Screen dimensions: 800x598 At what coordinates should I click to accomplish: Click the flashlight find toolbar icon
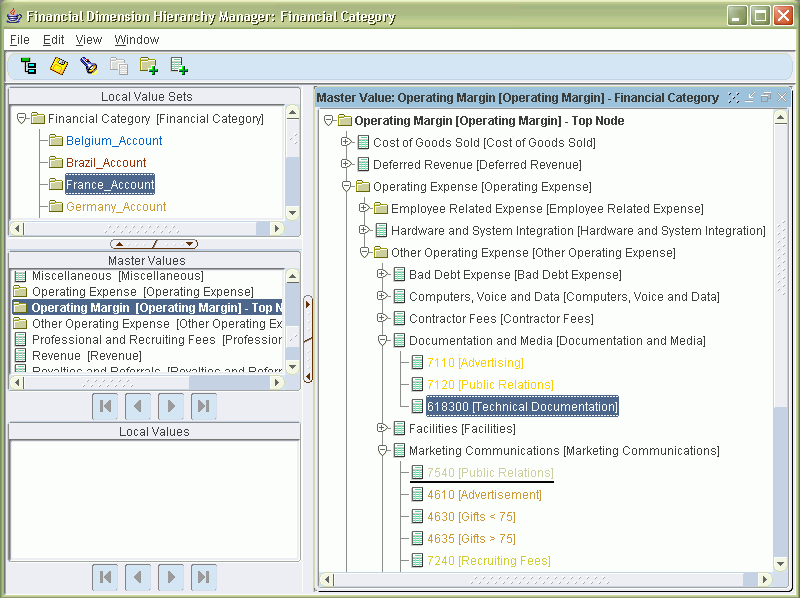(x=89, y=66)
